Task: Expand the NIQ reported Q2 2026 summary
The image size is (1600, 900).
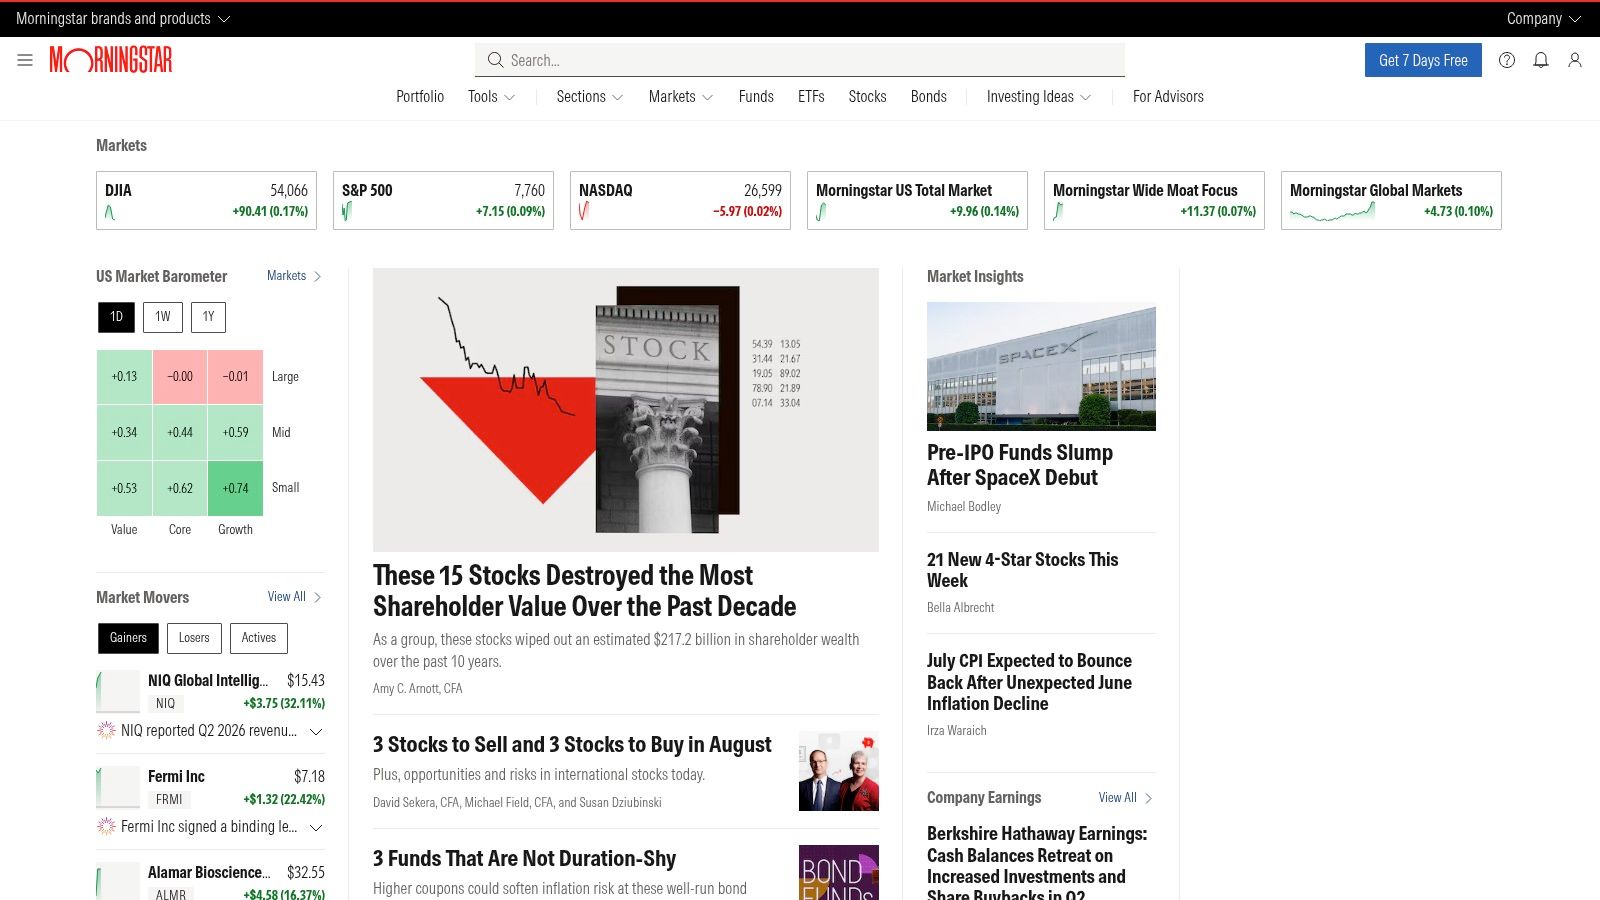Action: coord(316,731)
